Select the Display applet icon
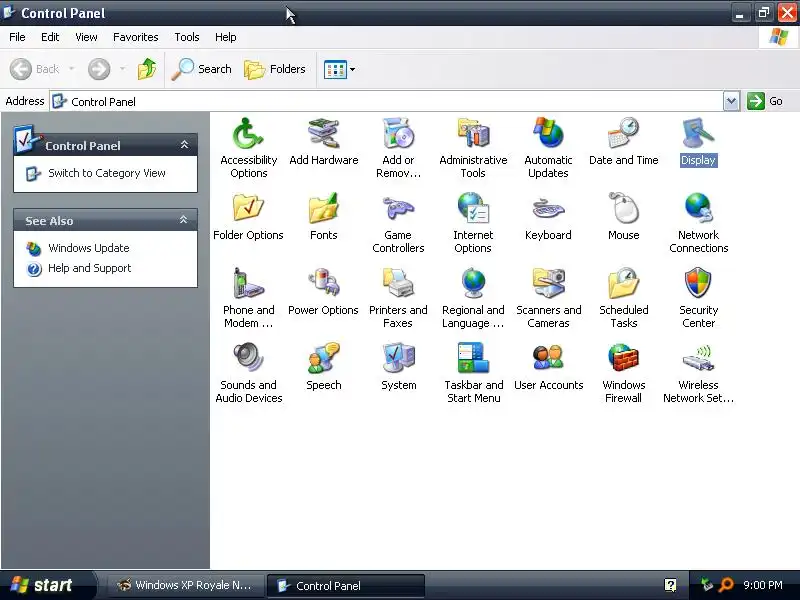The width and height of the screenshot is (800, 600). point(698,133)
